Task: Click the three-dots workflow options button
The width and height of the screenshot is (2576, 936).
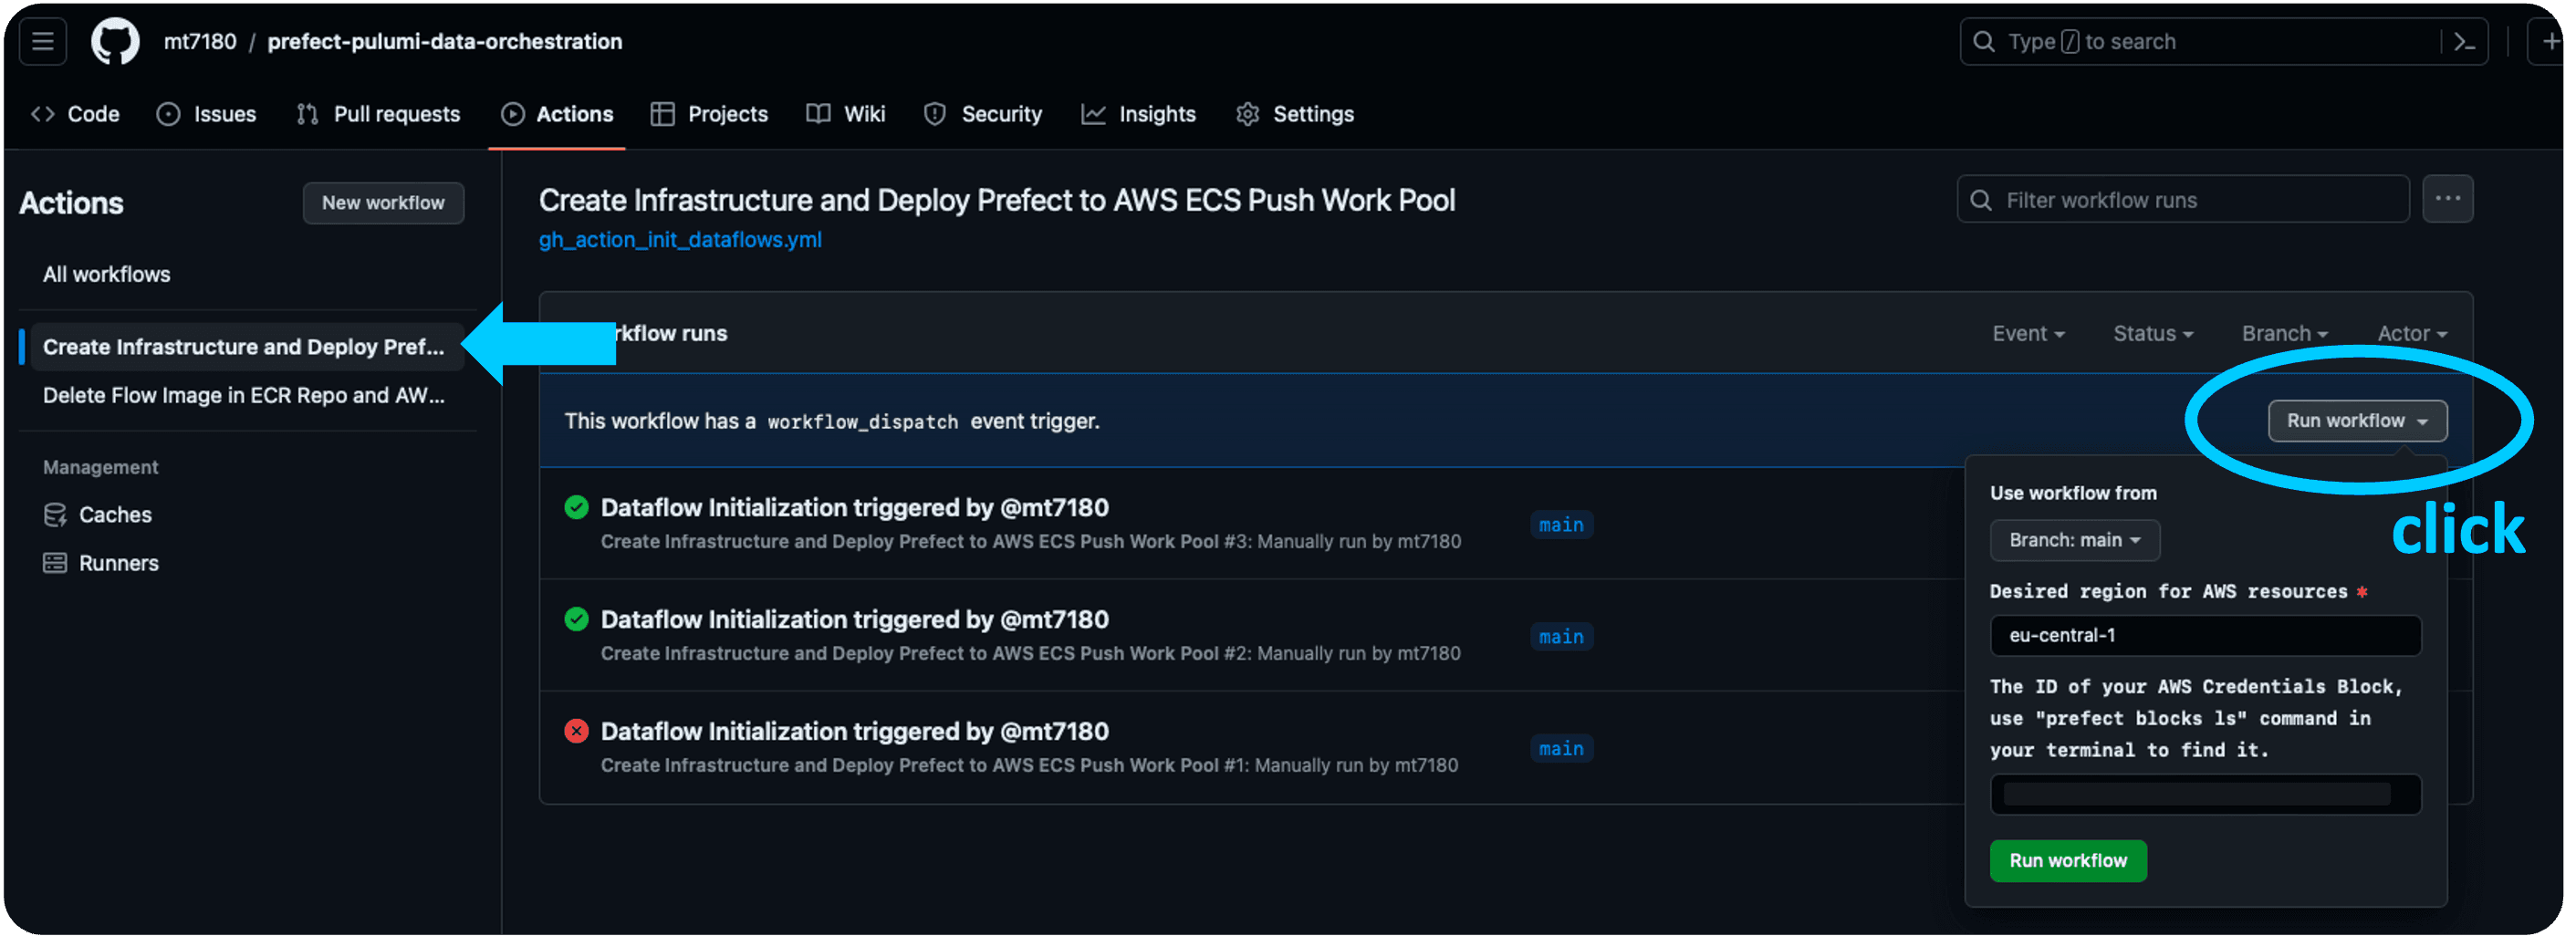Action: 2447,199
